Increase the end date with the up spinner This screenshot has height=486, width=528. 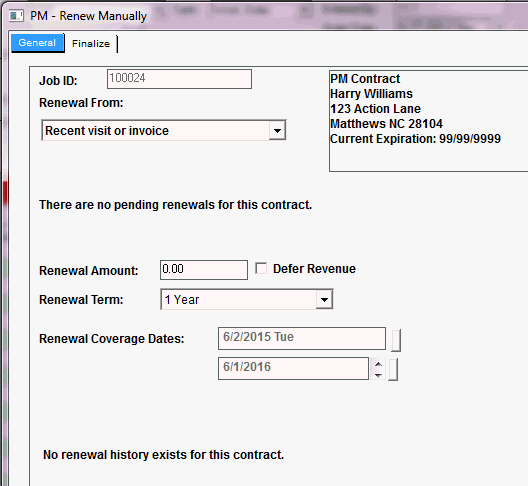(x=378, y=364)
